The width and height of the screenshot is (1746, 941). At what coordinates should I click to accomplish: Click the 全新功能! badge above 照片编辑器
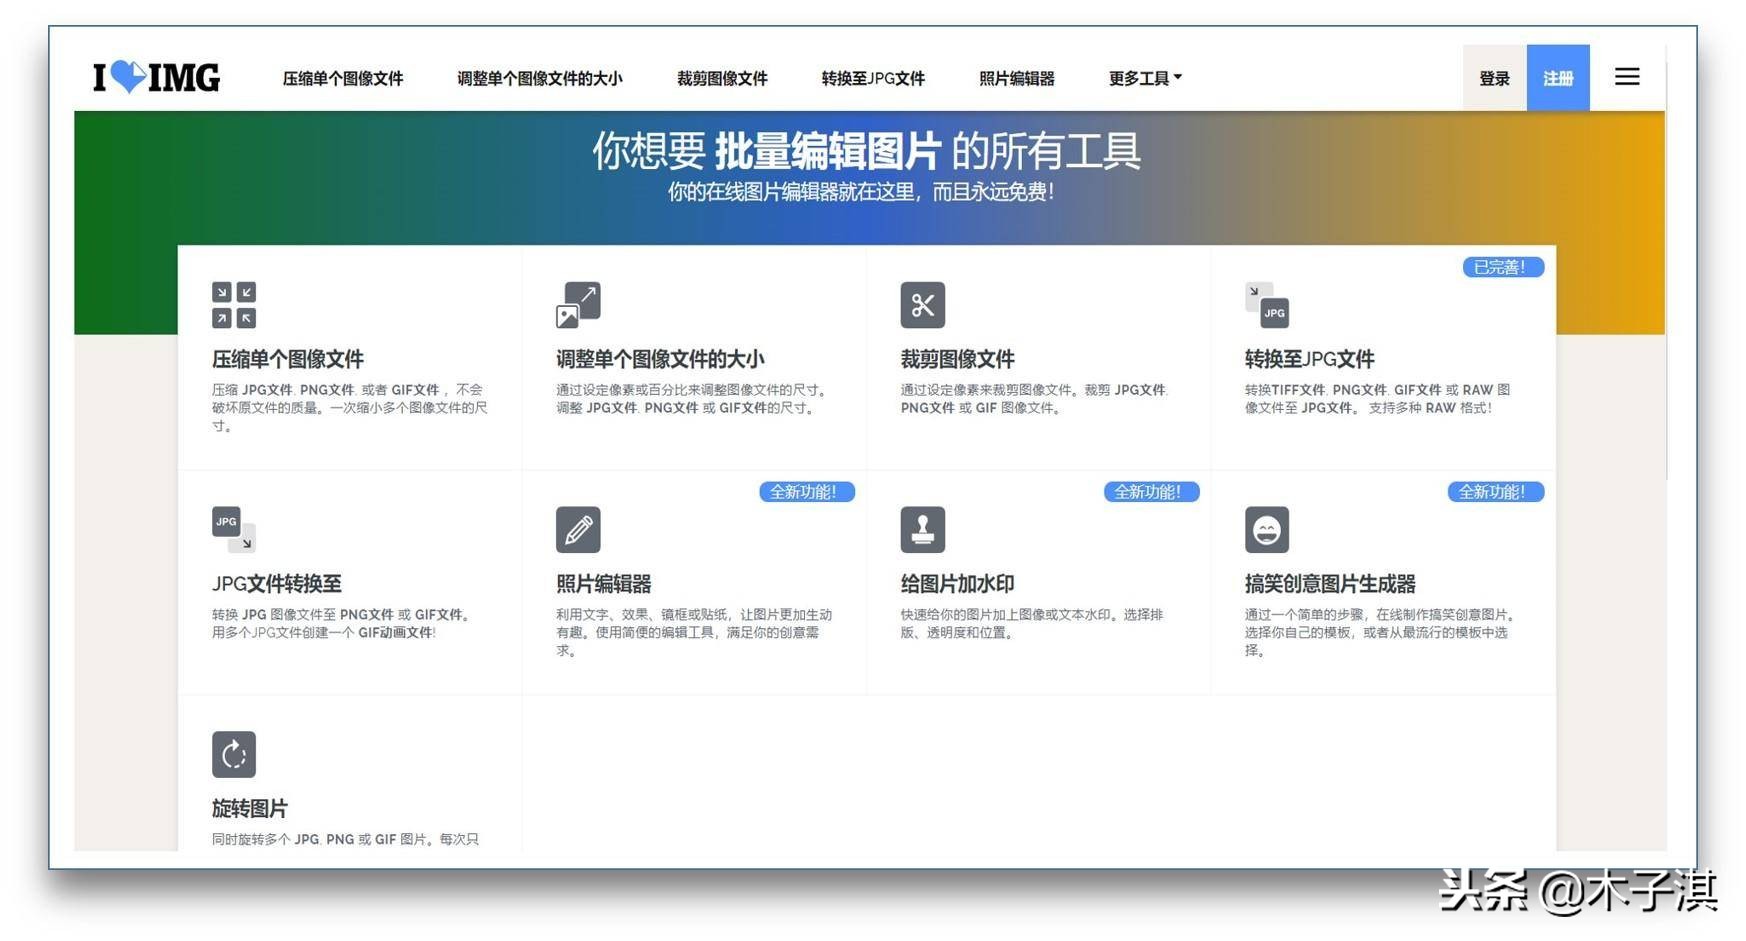click(808, 492)
